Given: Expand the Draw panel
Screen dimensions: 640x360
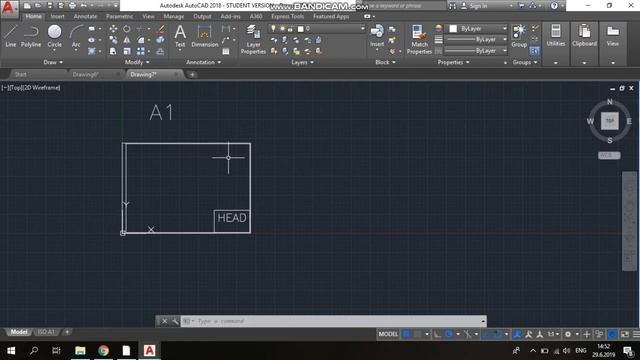Looking at the screenshot, I should [x=53, y=62].
